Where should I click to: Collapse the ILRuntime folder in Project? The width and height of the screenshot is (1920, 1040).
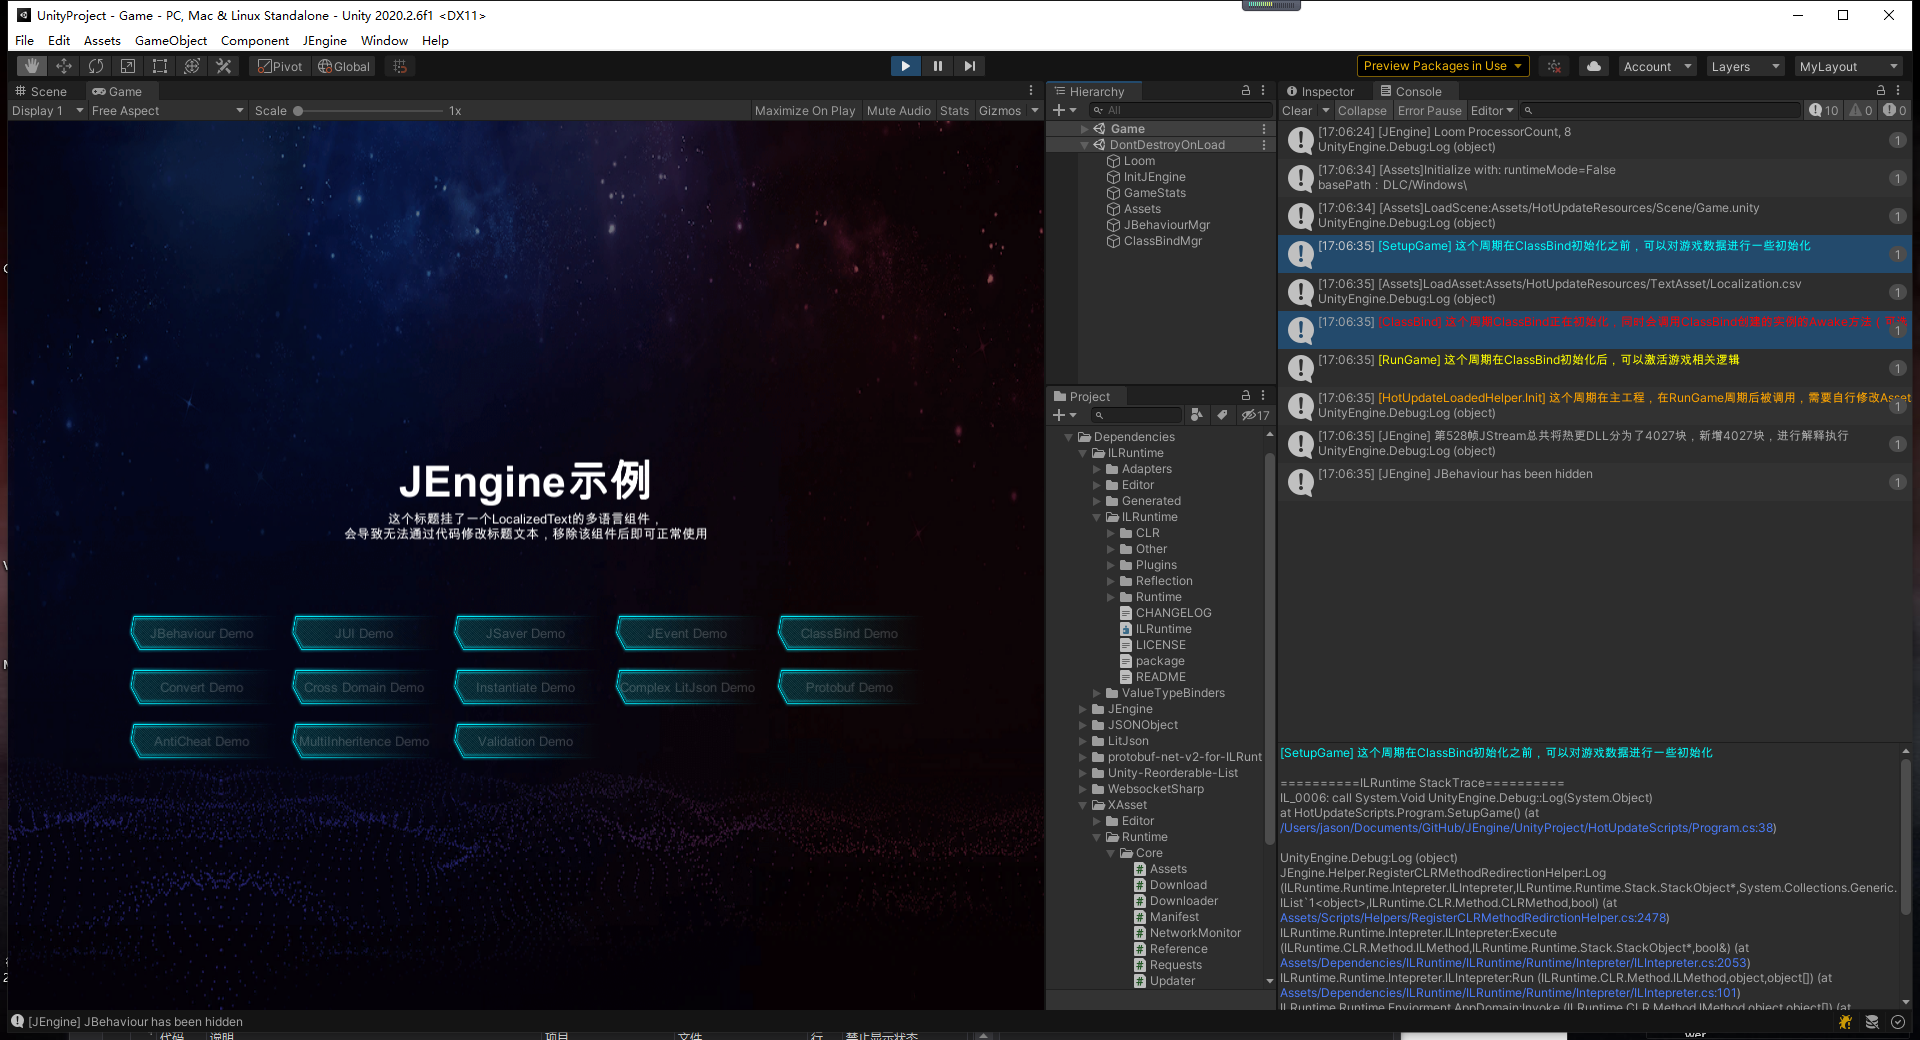click(1082, 453)
